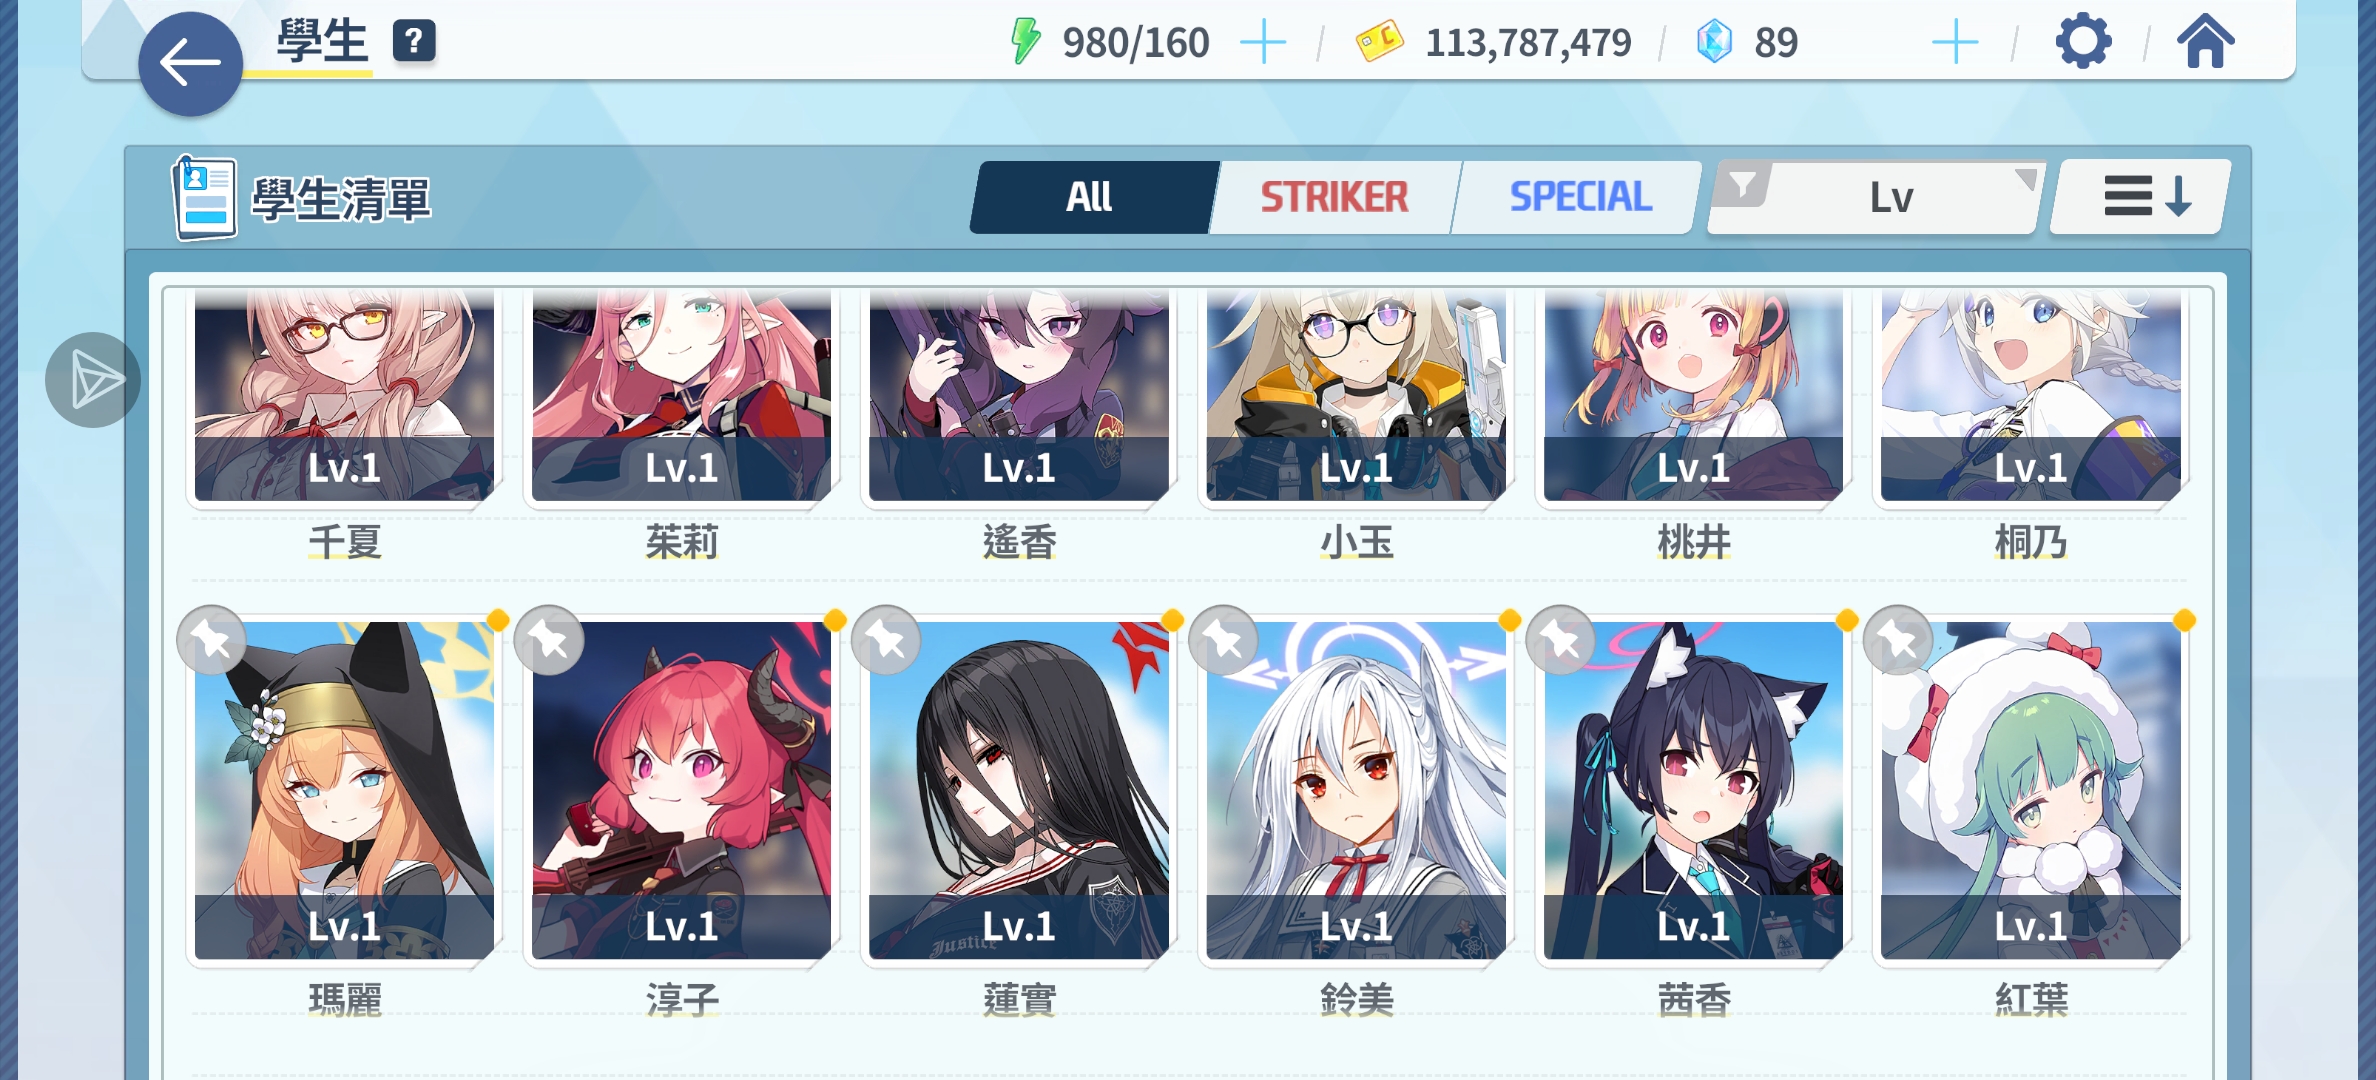Buy gems with the plus icon
This screenshot has width=2376, height=1080.
[1955, 43]
